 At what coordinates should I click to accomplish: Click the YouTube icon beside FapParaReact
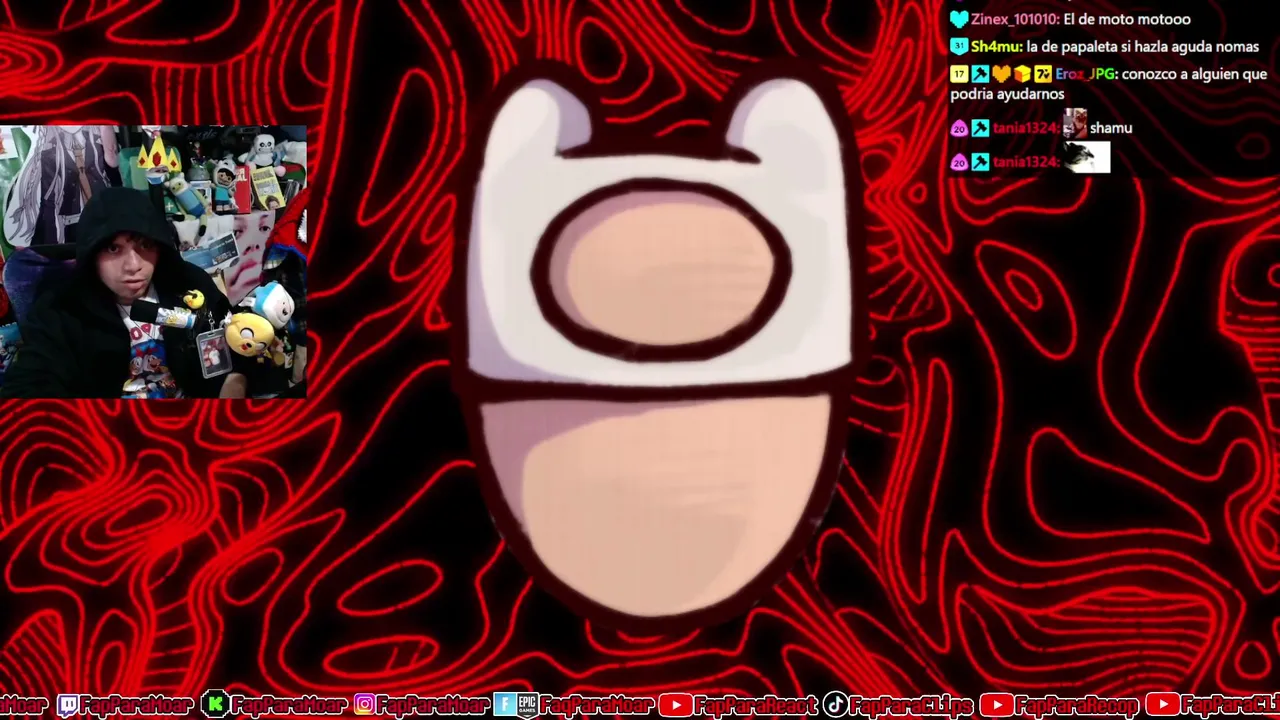coord(675,705)
